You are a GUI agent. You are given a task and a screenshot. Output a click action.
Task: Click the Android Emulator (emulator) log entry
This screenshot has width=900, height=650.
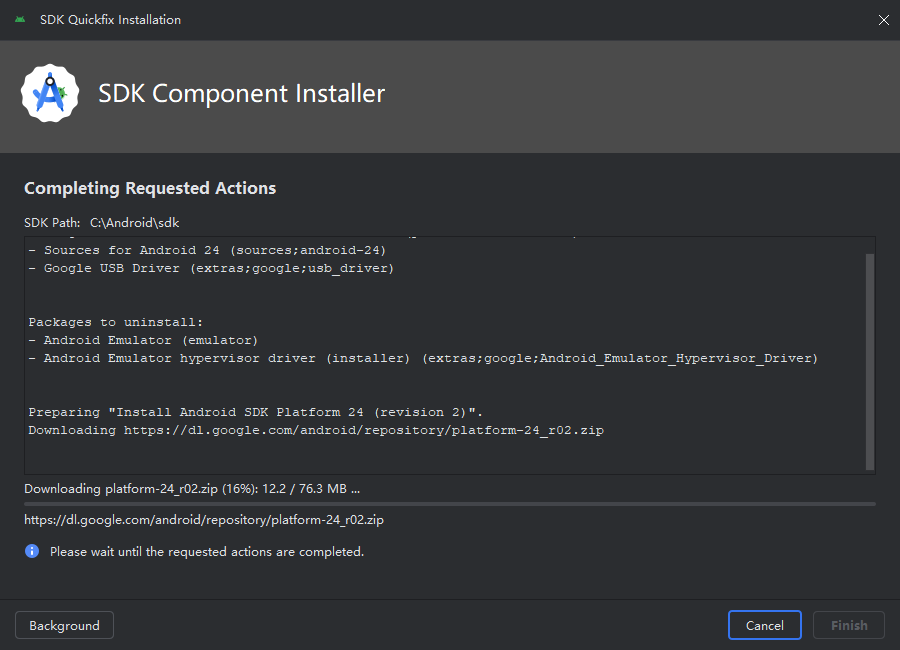pos(143,340)
